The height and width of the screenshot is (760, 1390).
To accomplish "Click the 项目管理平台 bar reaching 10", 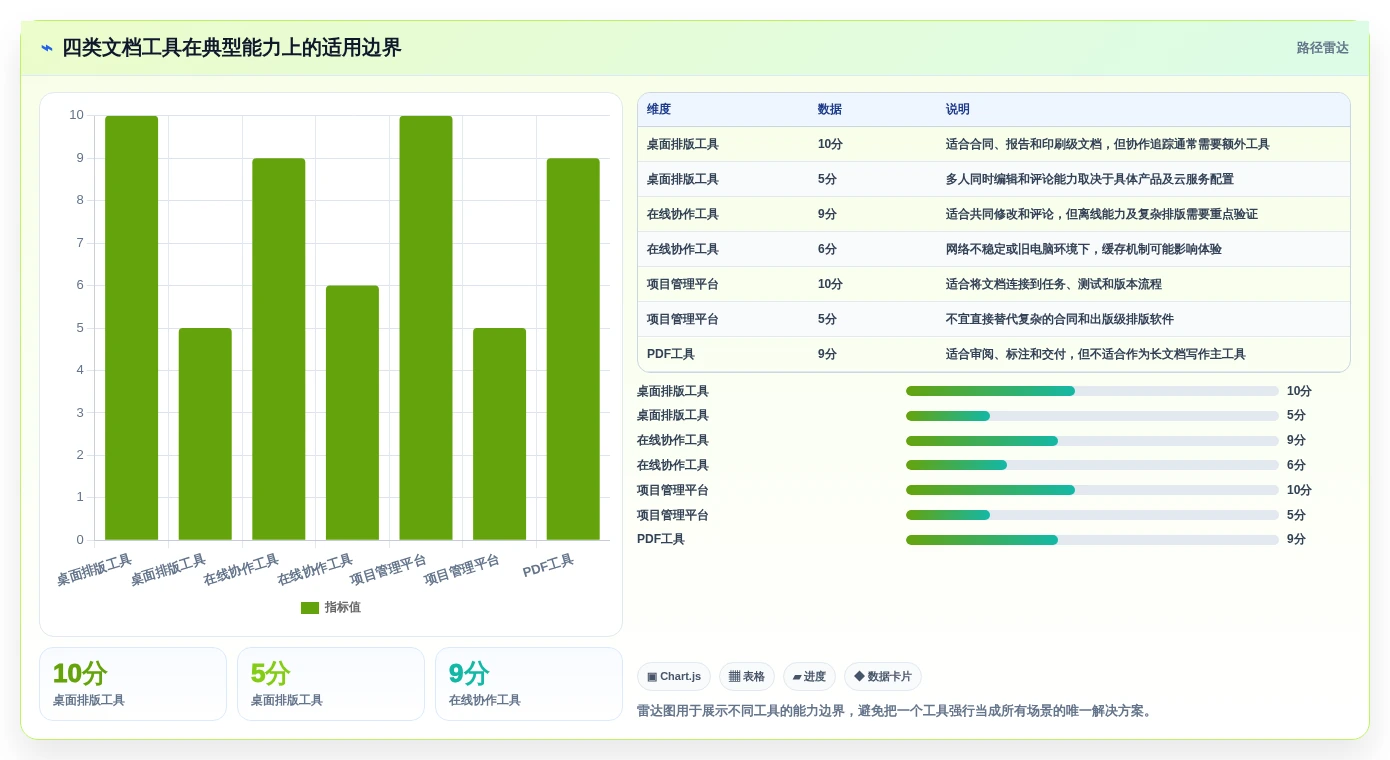I will pos(426,328).
